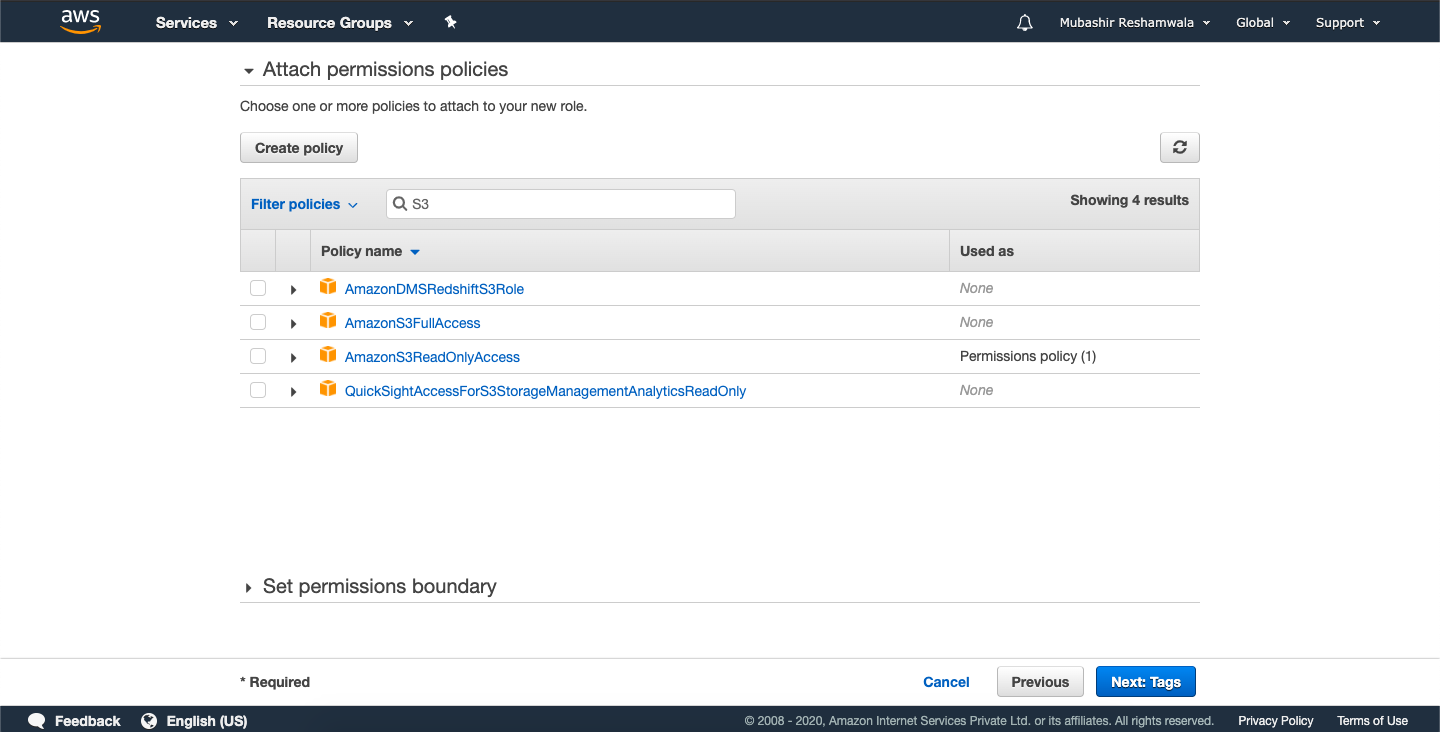Expand the AmazonS3FullAccess row details
The height and width of the screenshot is (732, 1440).
tap(293, 324)
